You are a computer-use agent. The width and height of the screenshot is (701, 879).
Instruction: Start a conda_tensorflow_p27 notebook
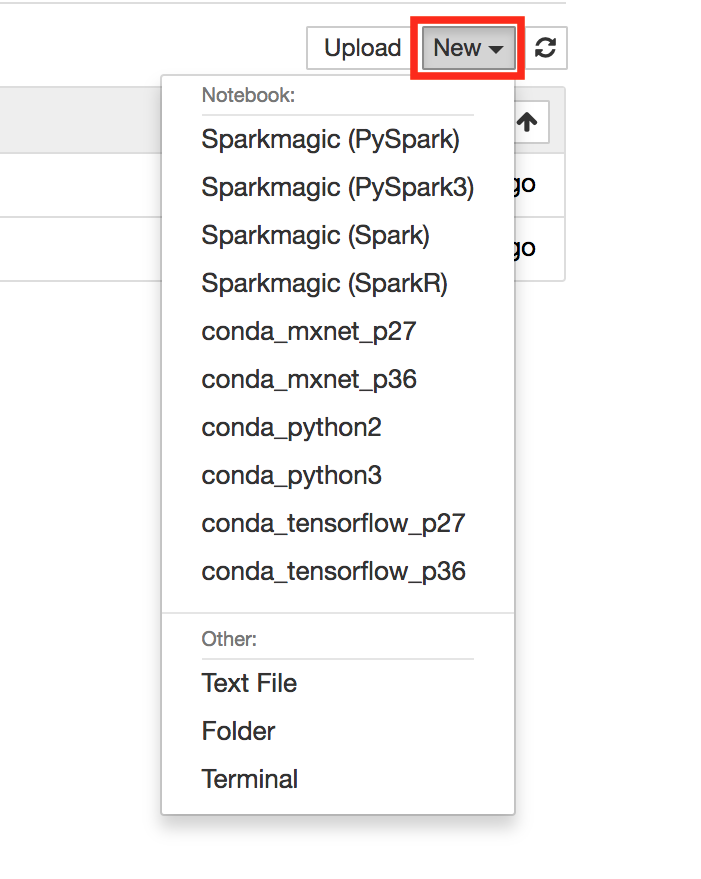coord(333,523)
